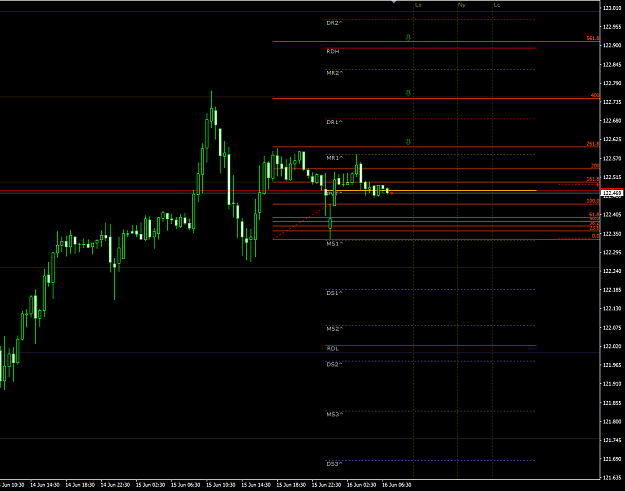Click the Lc session label at top
Image resolution: width=625 pixels, height=491 pixels.
click(497, 5)
